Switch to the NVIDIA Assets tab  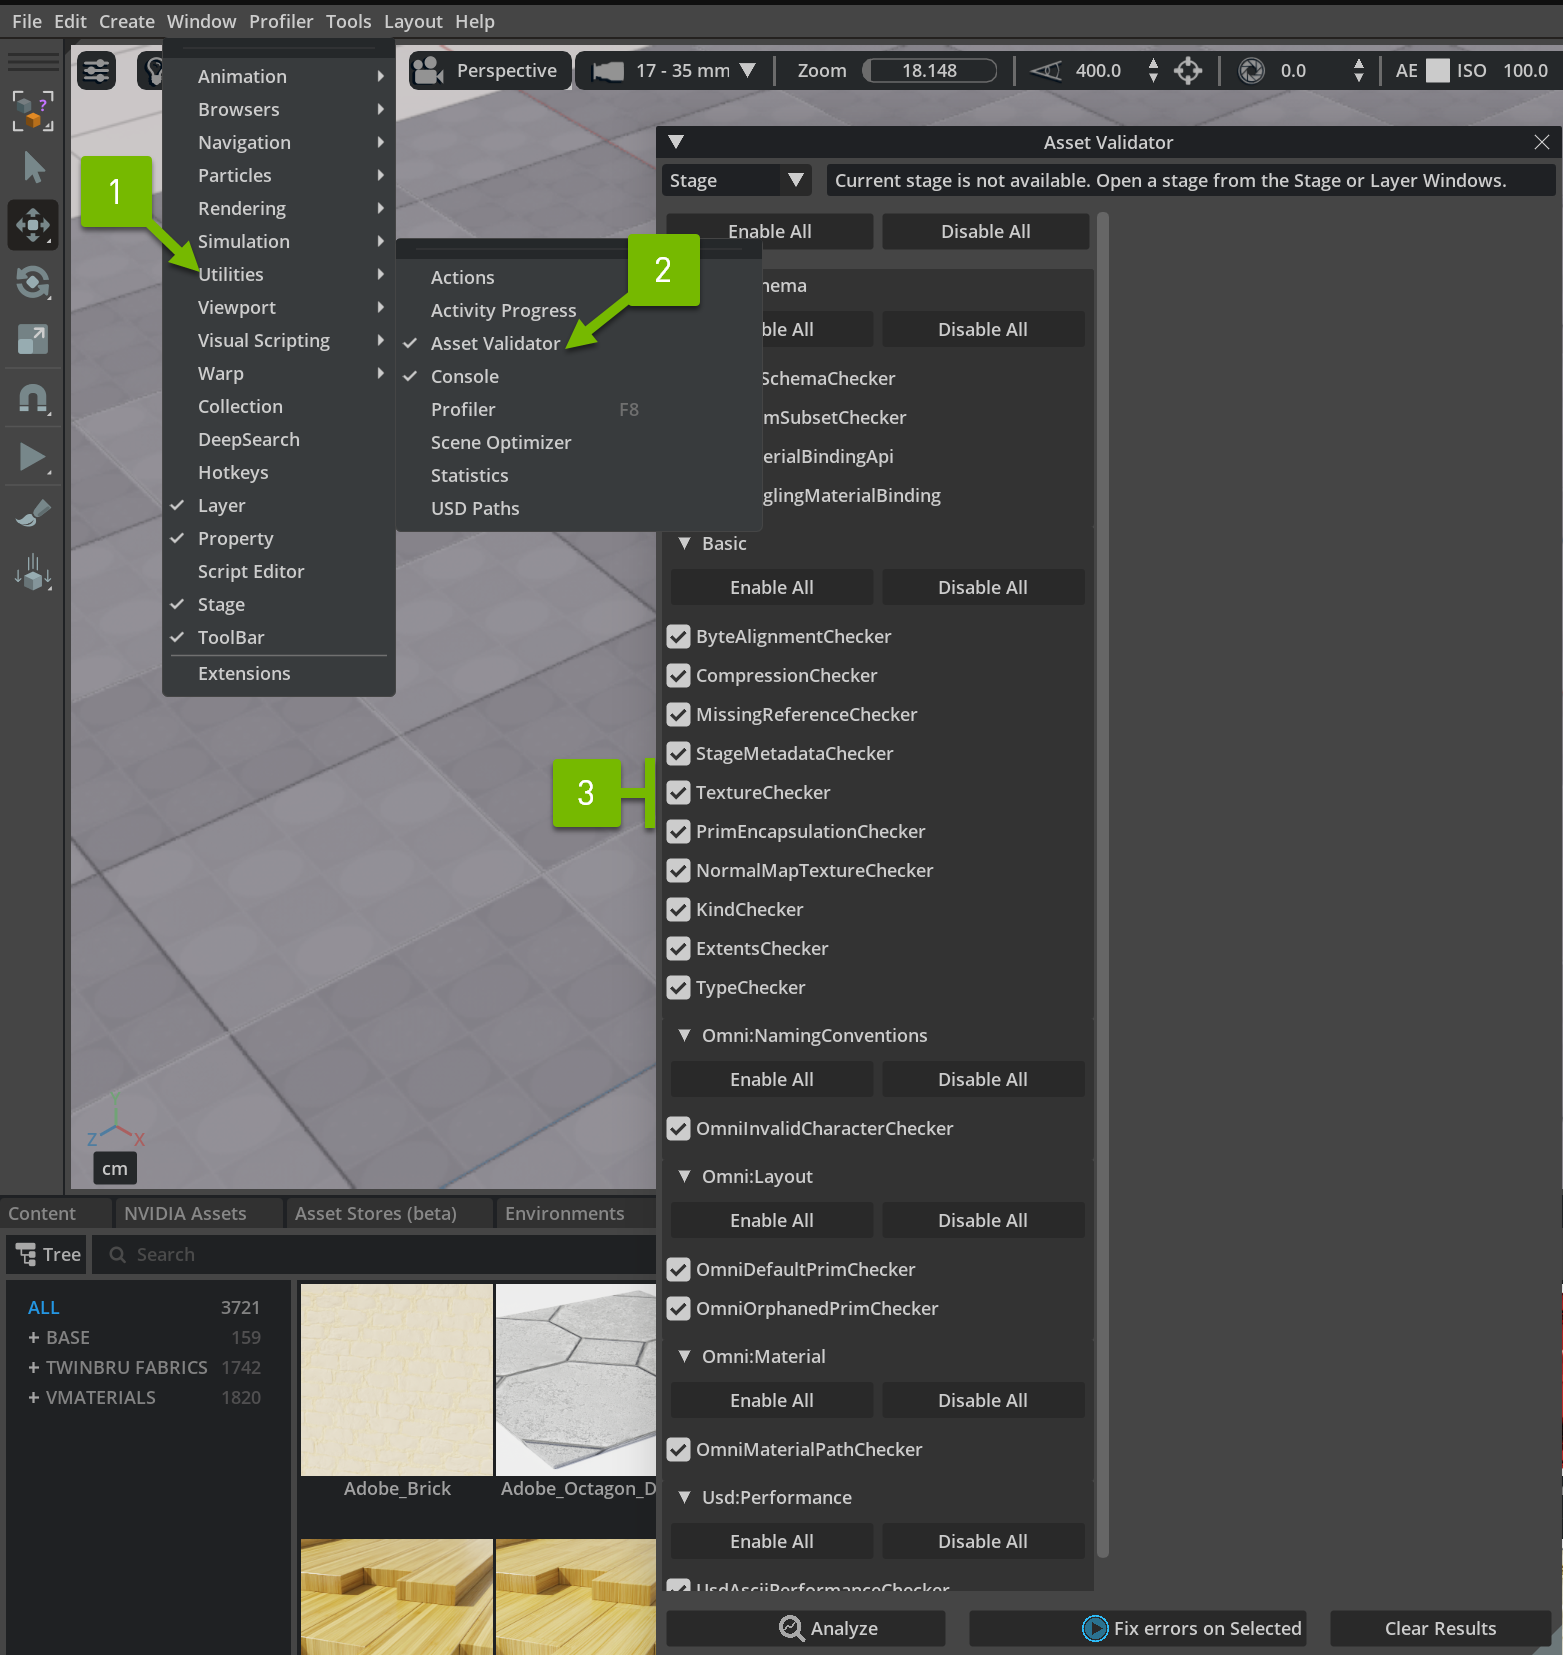click(x=185, y=1213)
